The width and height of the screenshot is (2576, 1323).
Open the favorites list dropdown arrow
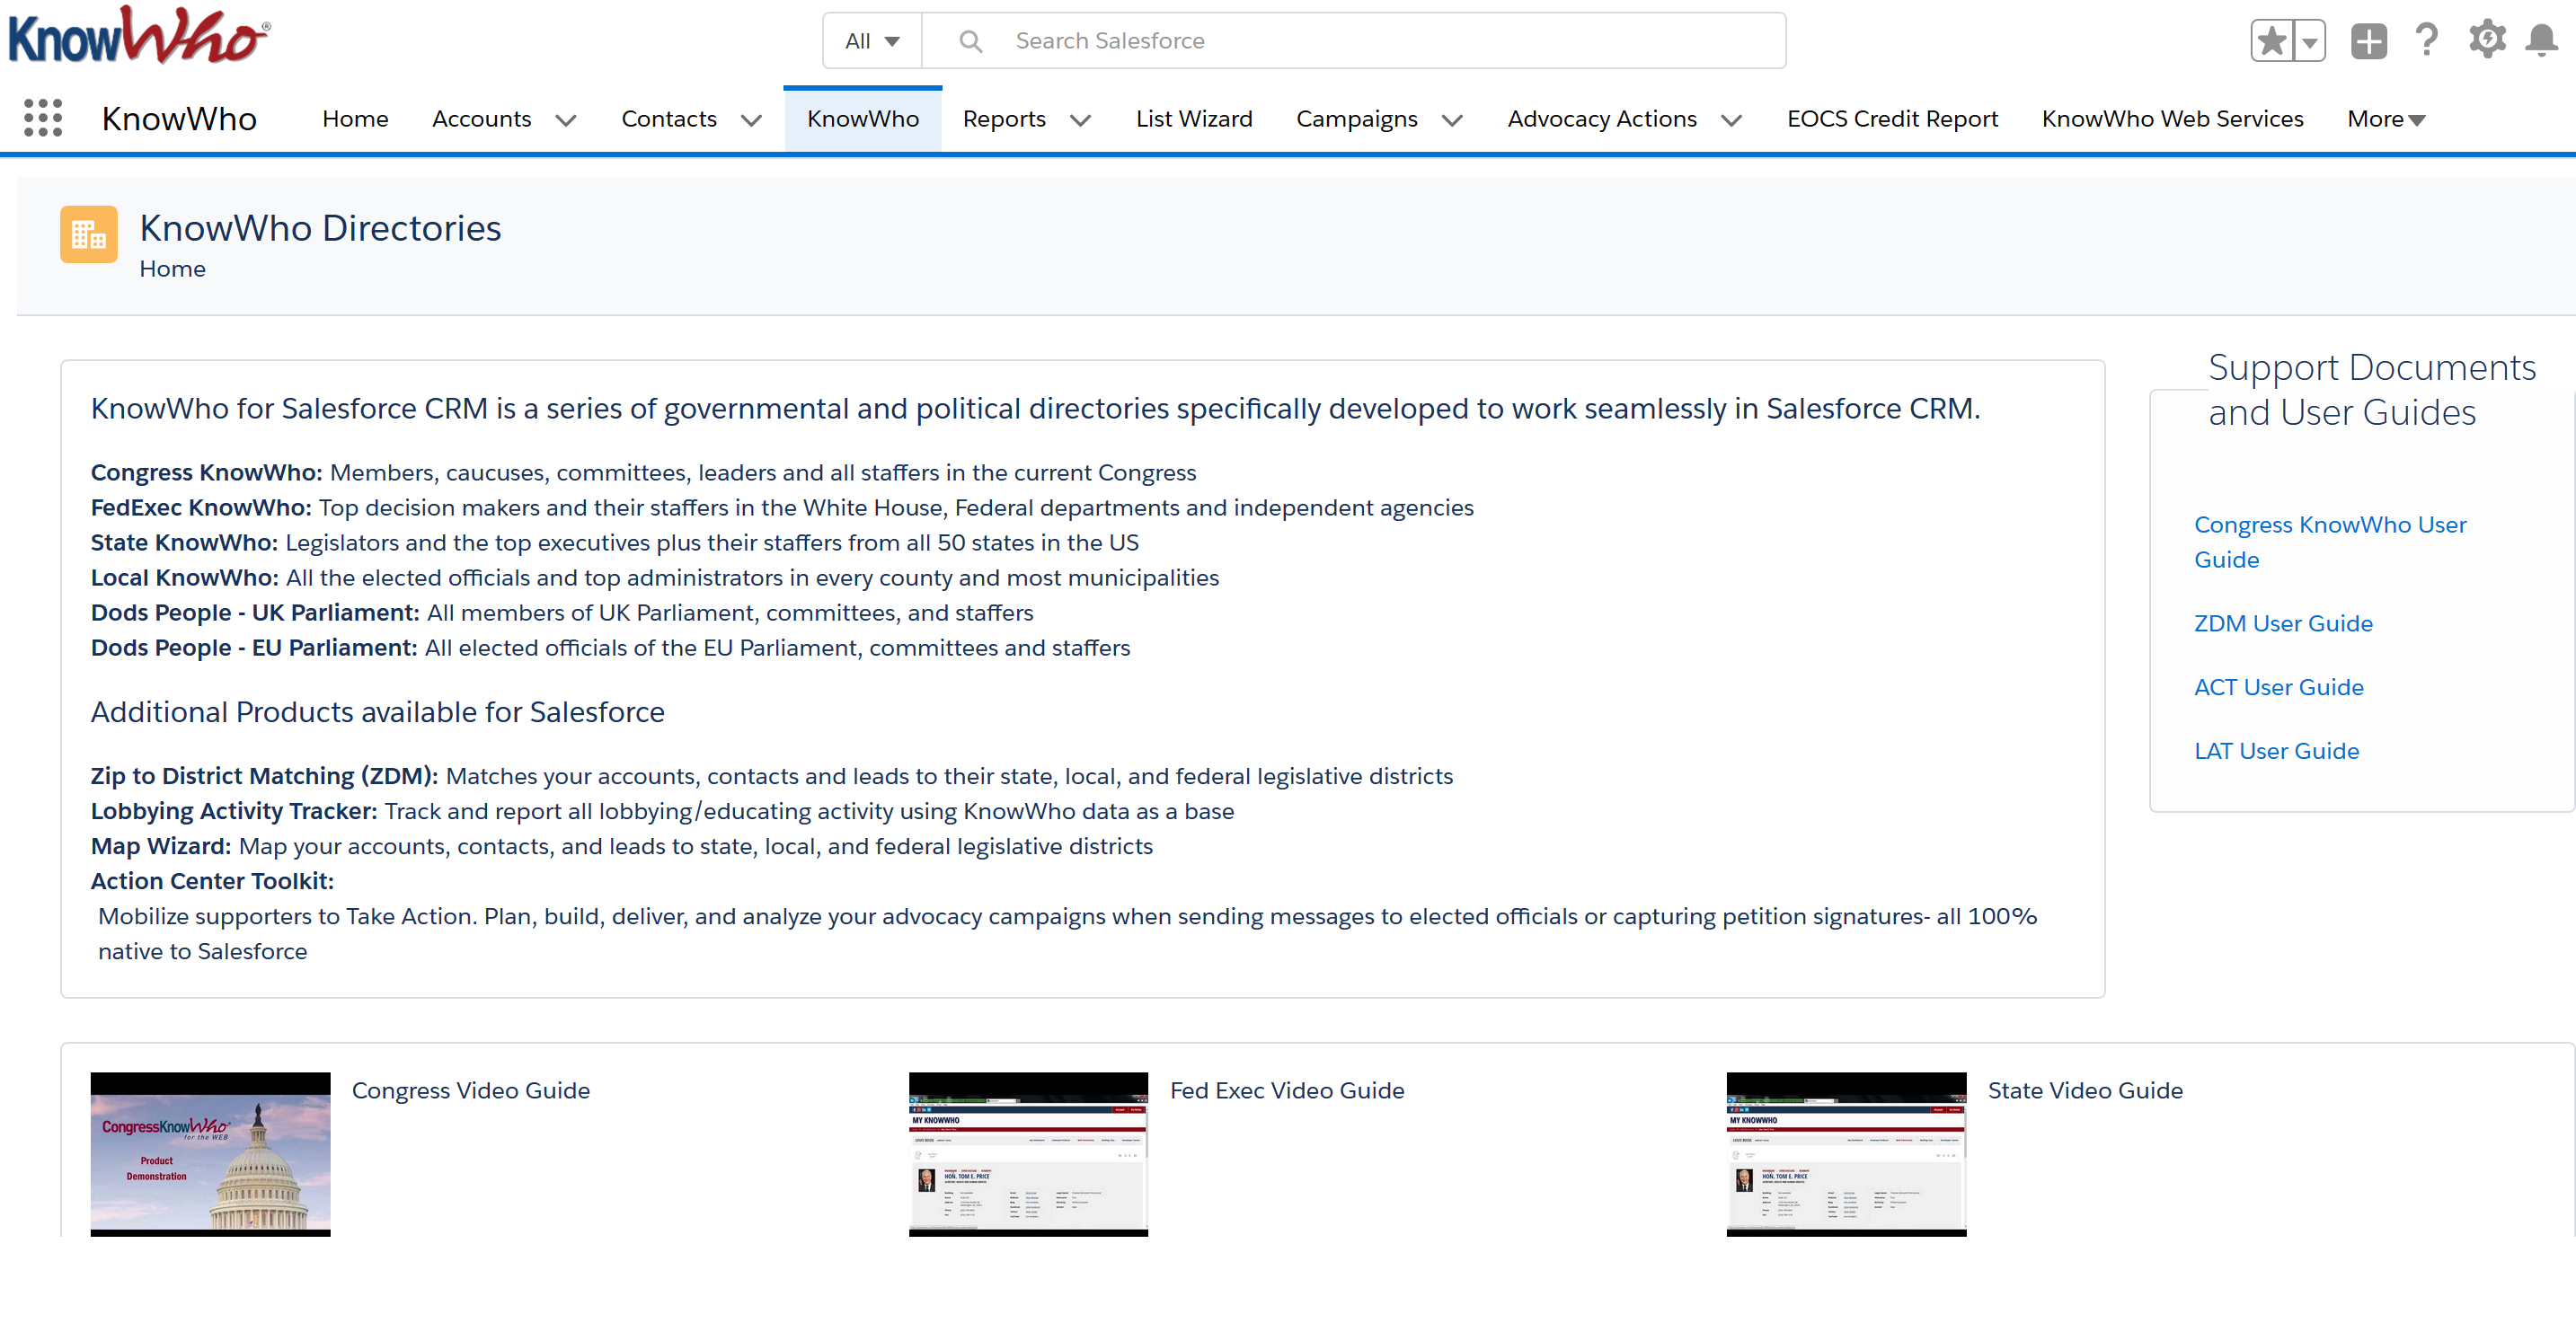(x=2309, y=42)
